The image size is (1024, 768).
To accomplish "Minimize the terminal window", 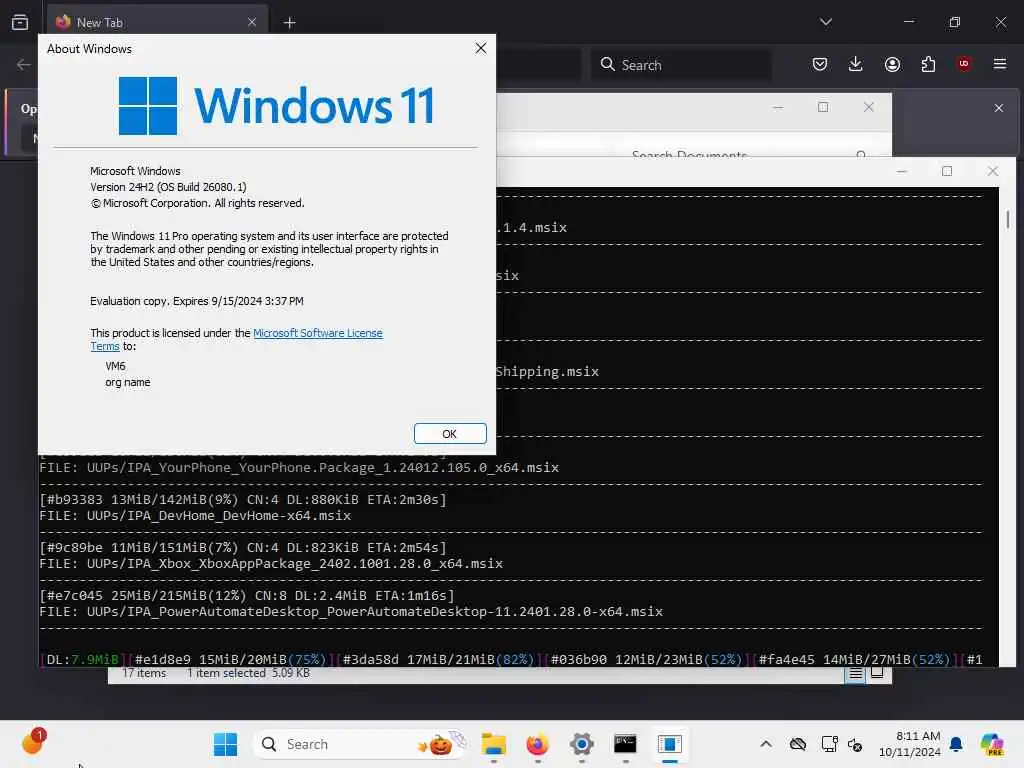I will click(902, 171).
